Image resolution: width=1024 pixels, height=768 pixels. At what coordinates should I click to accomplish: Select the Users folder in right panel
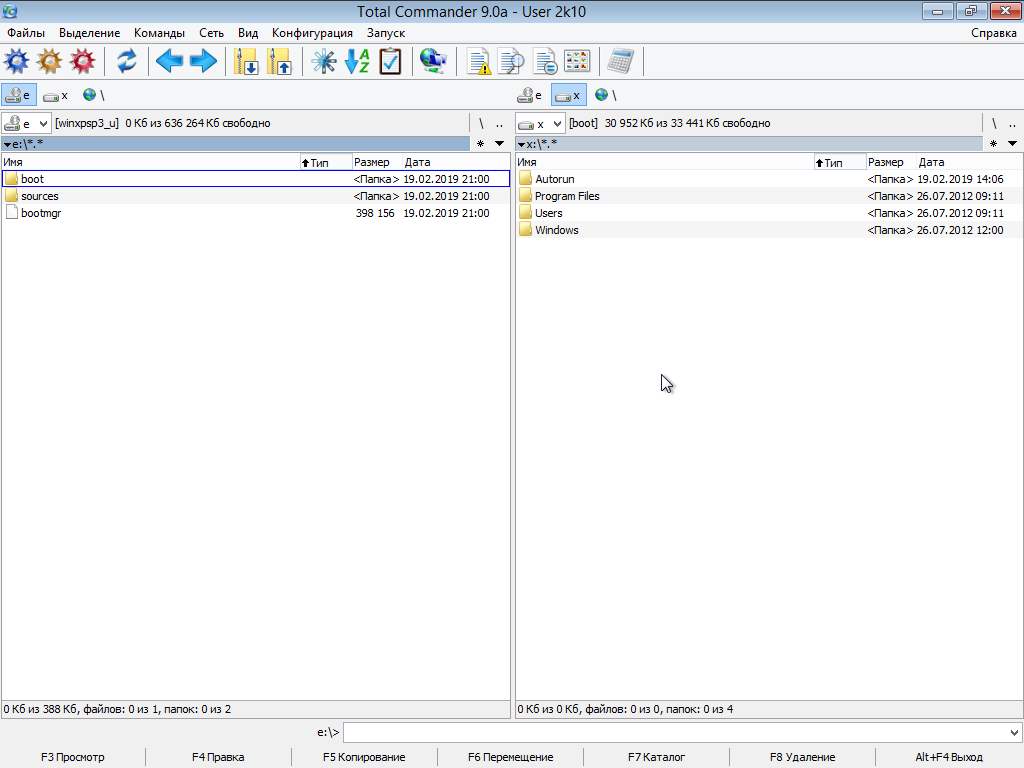[x=769, y=213]
